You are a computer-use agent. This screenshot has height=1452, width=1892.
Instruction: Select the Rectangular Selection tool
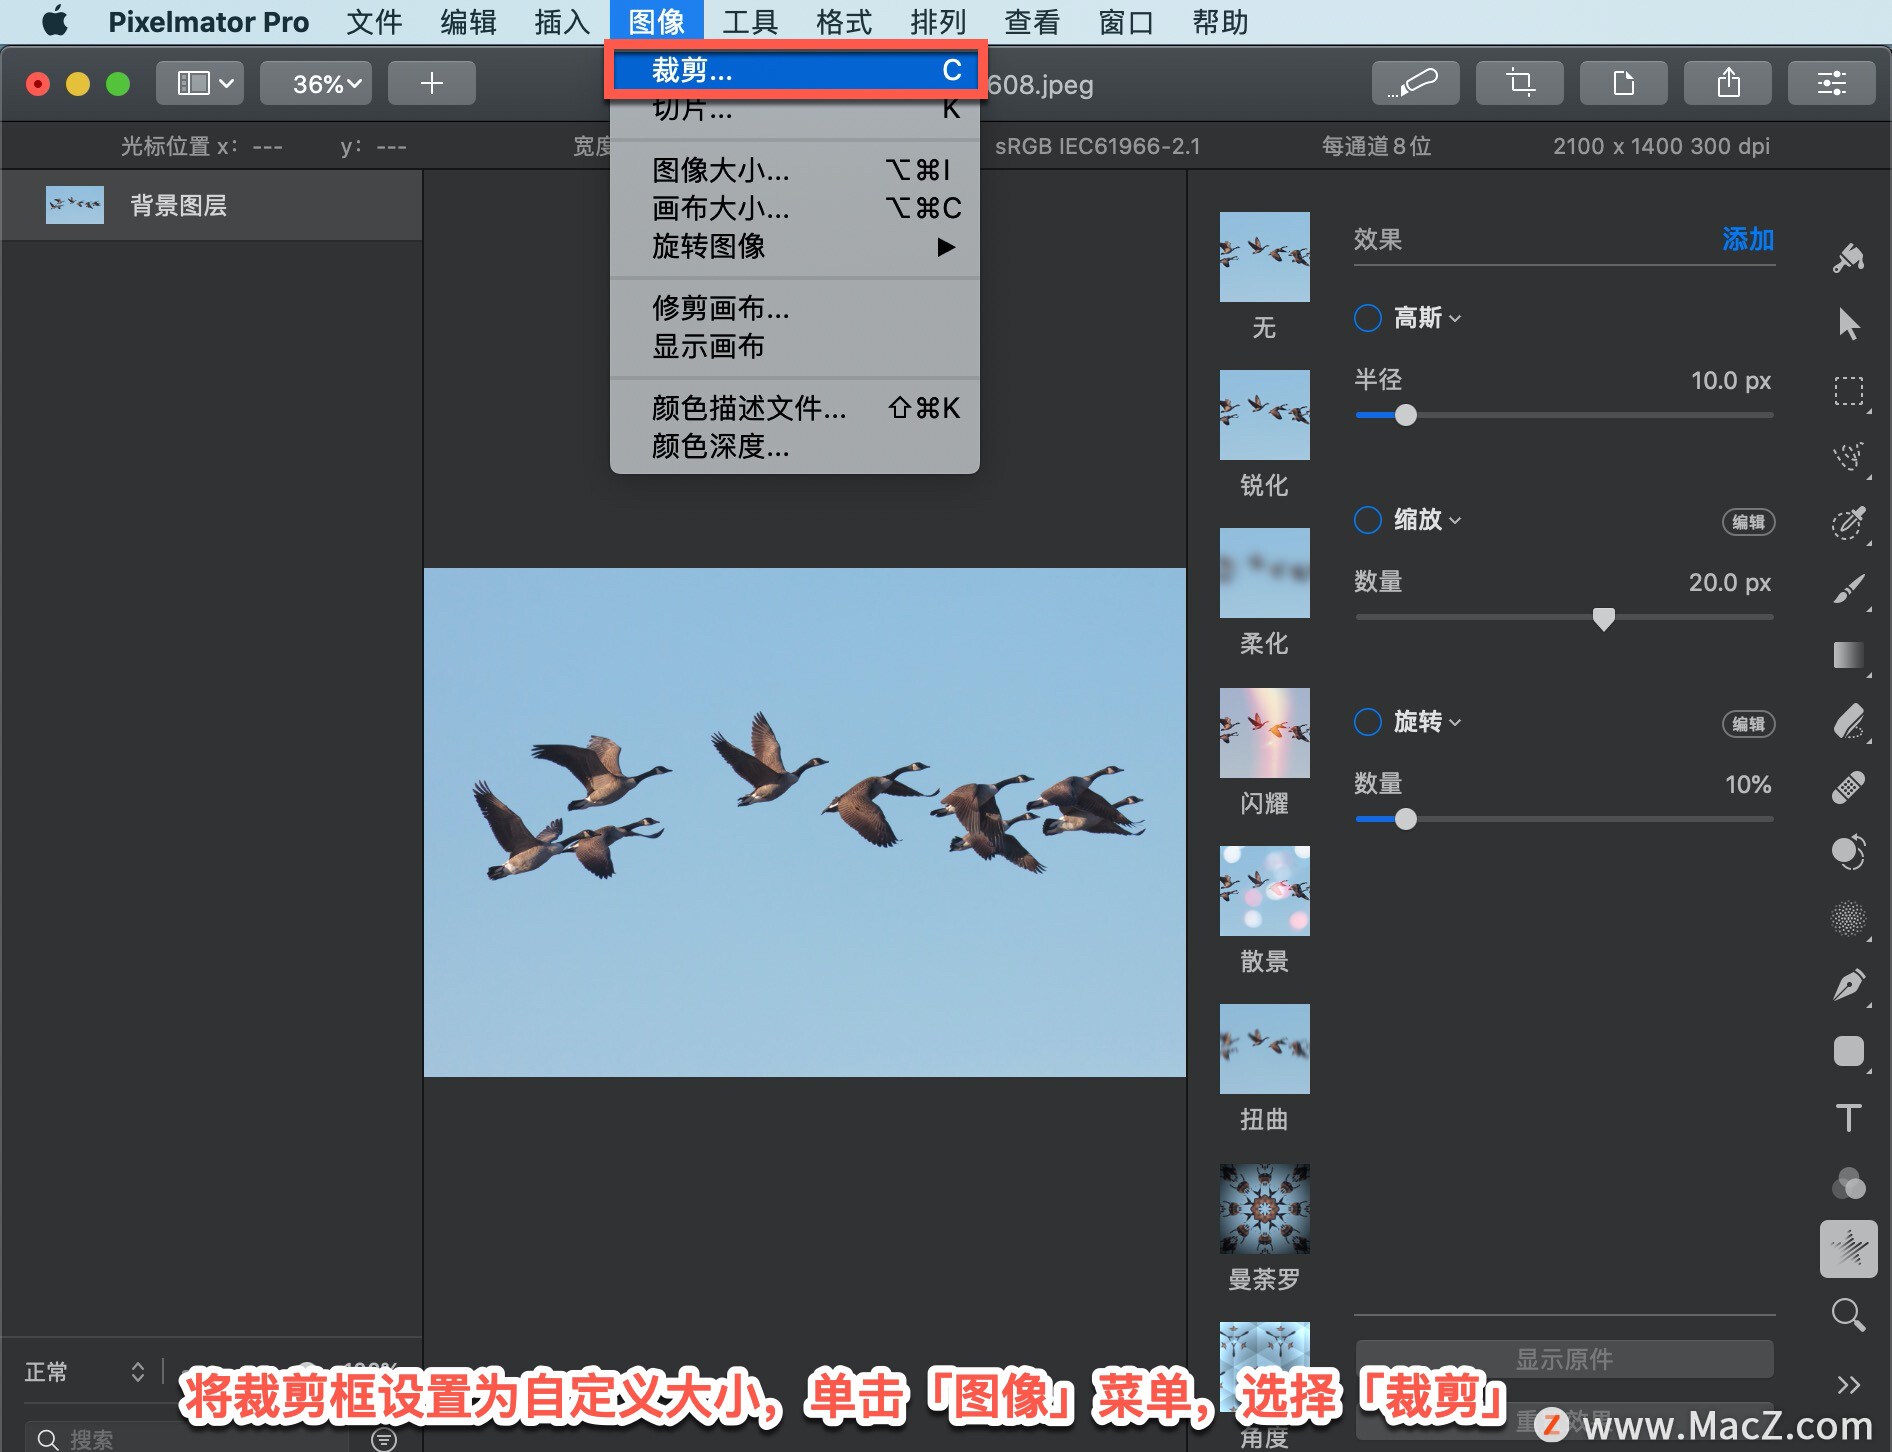(1848, 391)
